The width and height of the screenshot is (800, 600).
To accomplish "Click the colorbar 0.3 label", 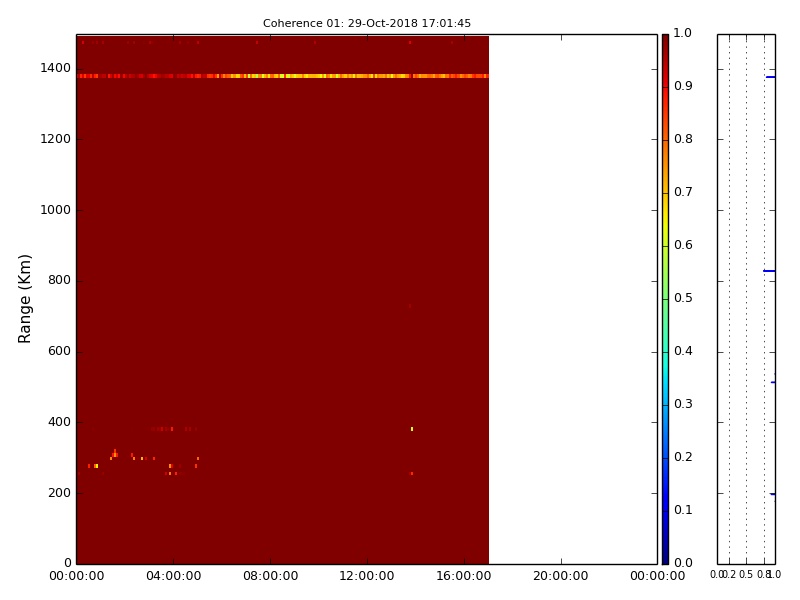I will pyautogui.click(x=683, y=404).
